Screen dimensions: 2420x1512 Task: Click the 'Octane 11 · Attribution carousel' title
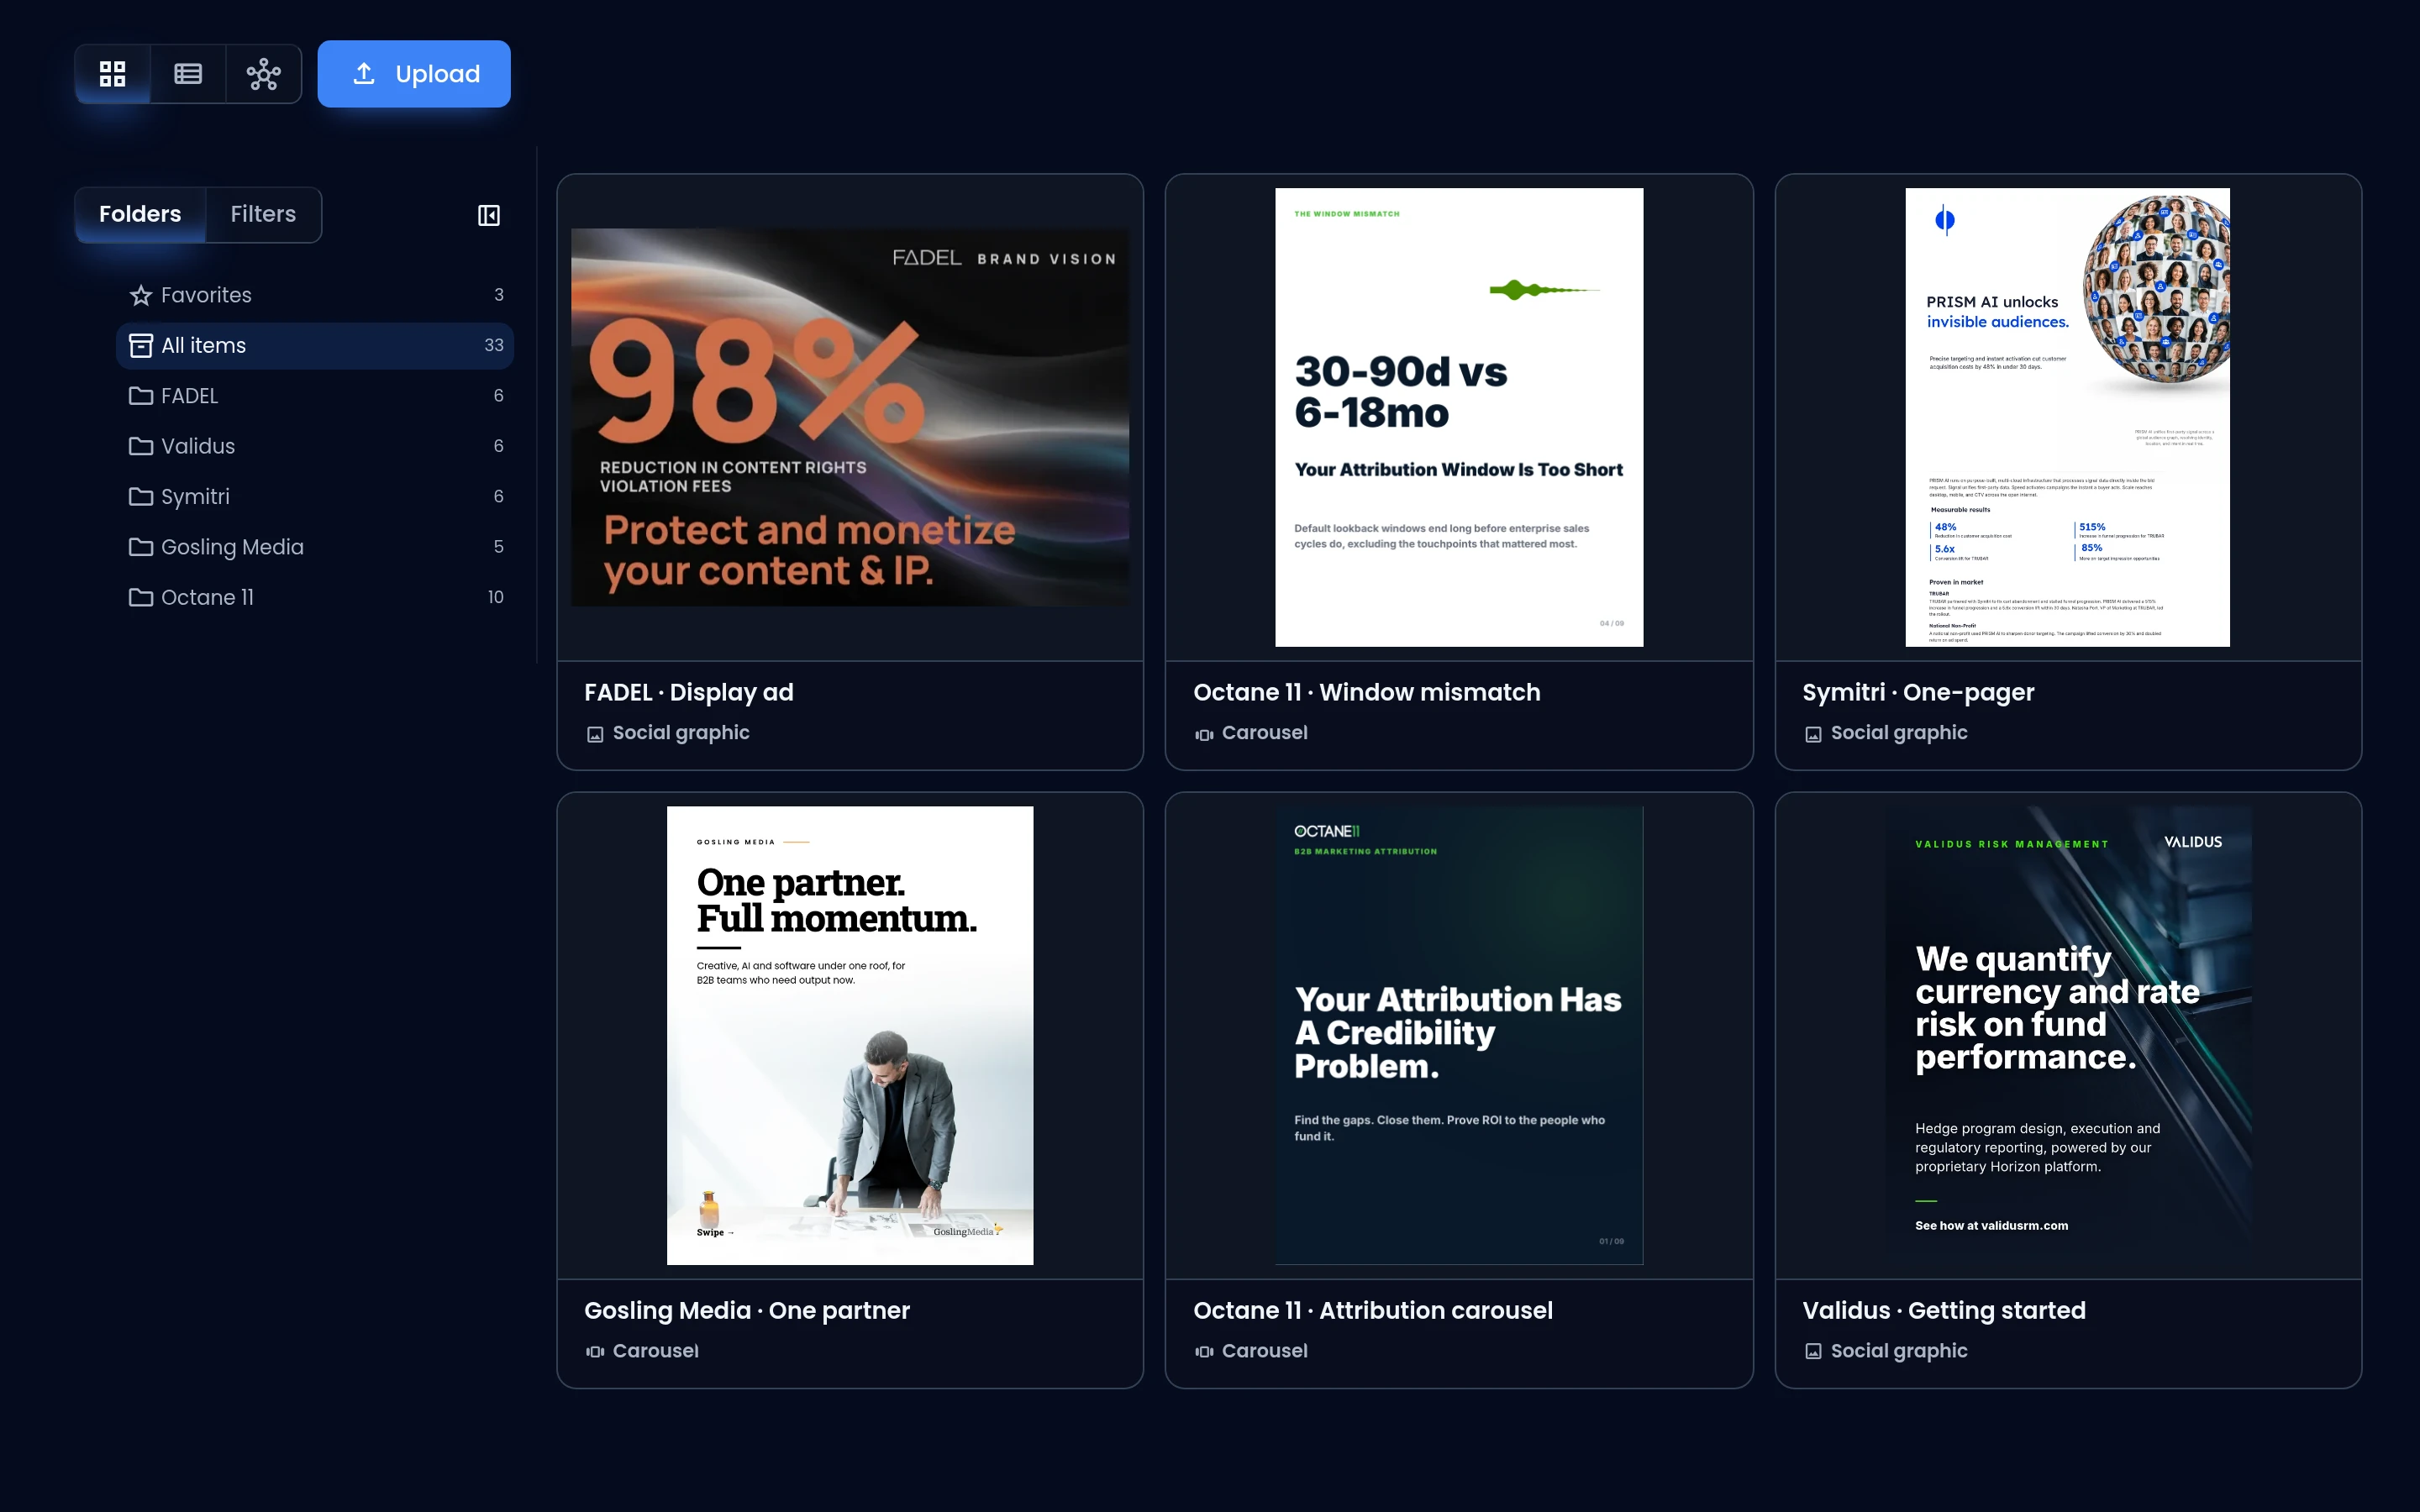pyautogui.click(x=1373, y=1310)
